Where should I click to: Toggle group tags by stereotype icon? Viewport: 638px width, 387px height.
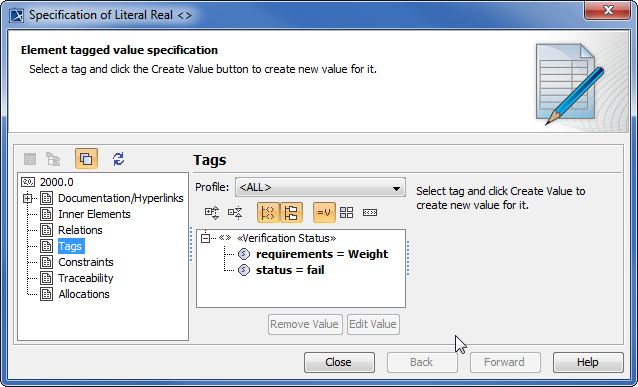[268, 212]
